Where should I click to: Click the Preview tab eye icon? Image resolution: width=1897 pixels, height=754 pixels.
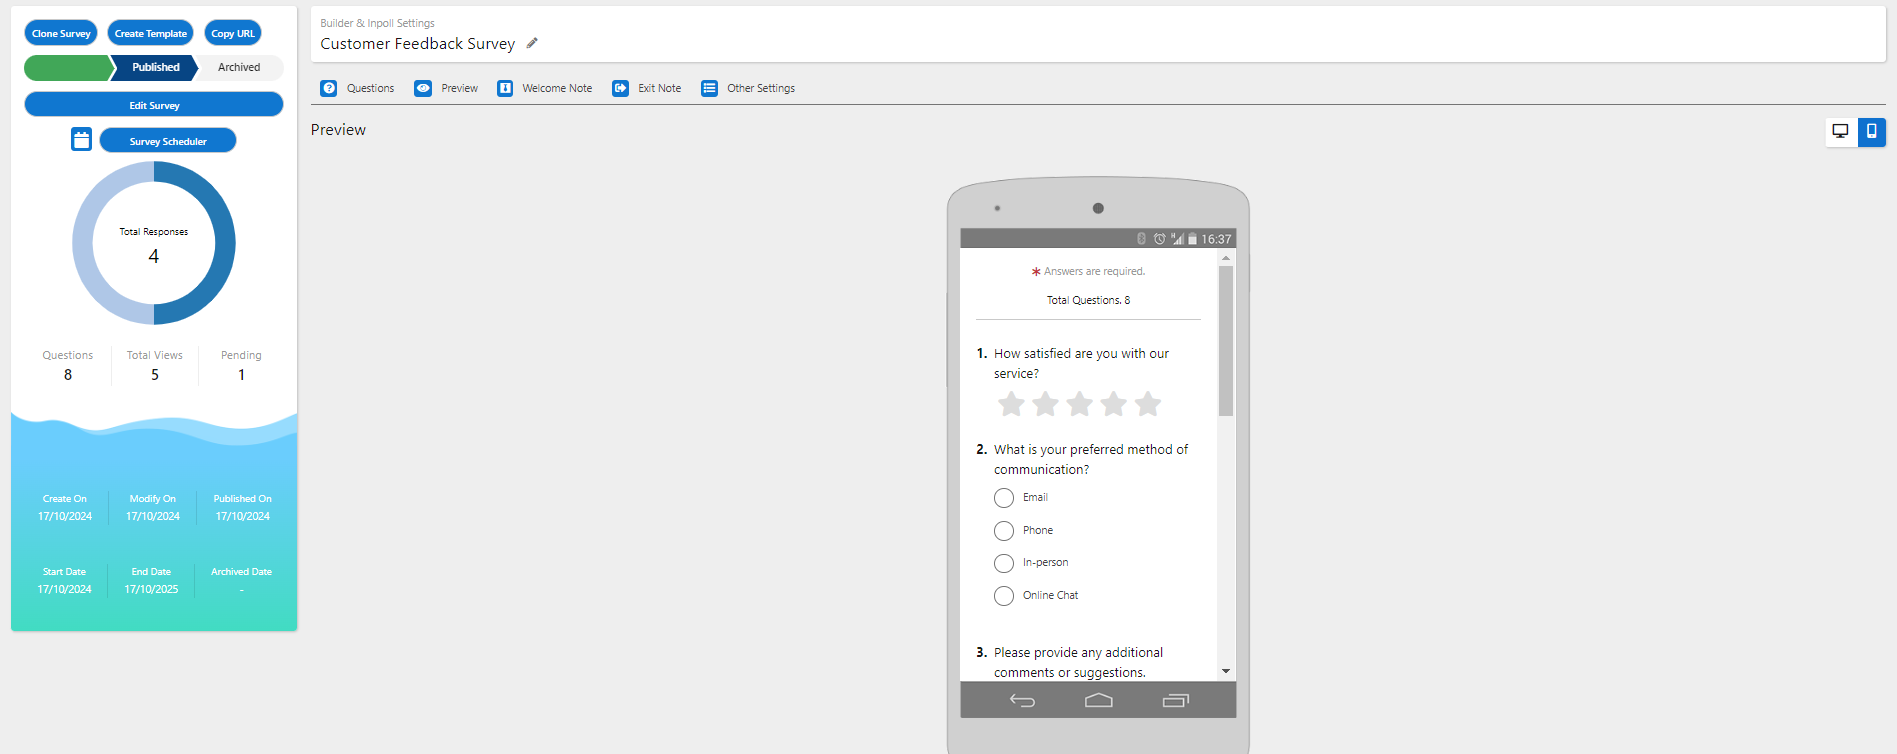coord(423,88)
